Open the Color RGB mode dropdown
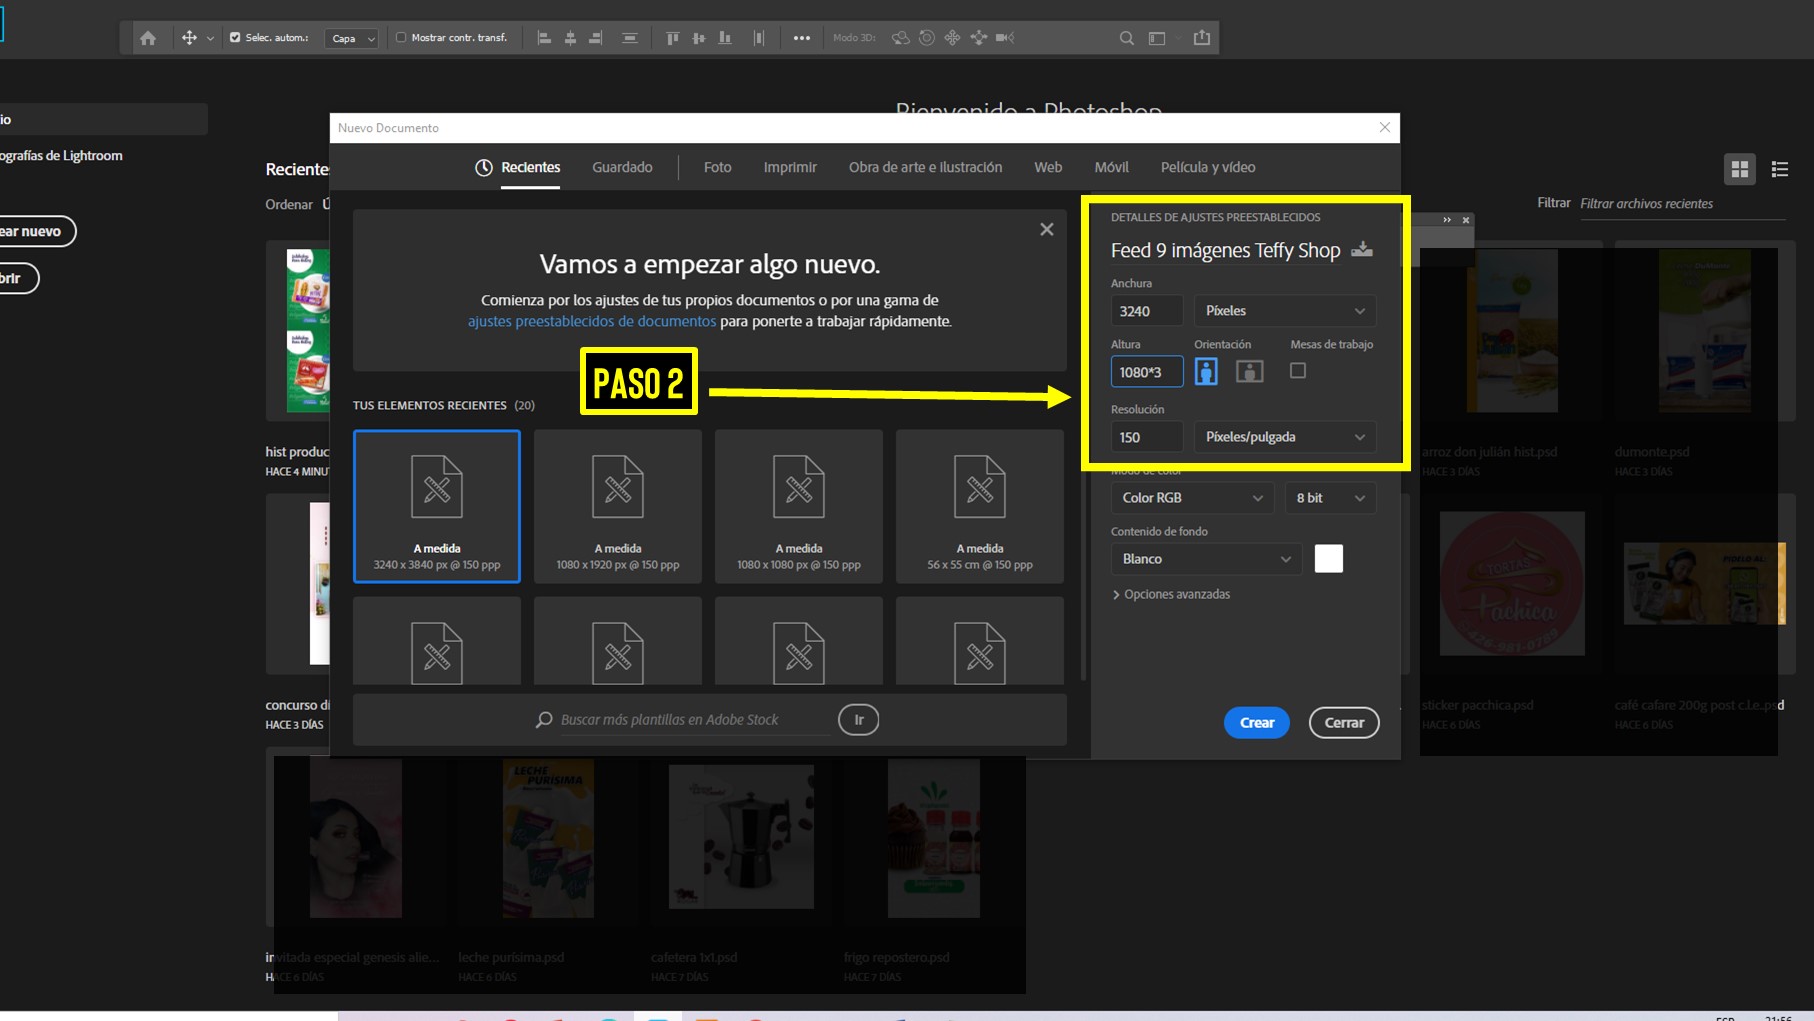 coord(1192,498)
